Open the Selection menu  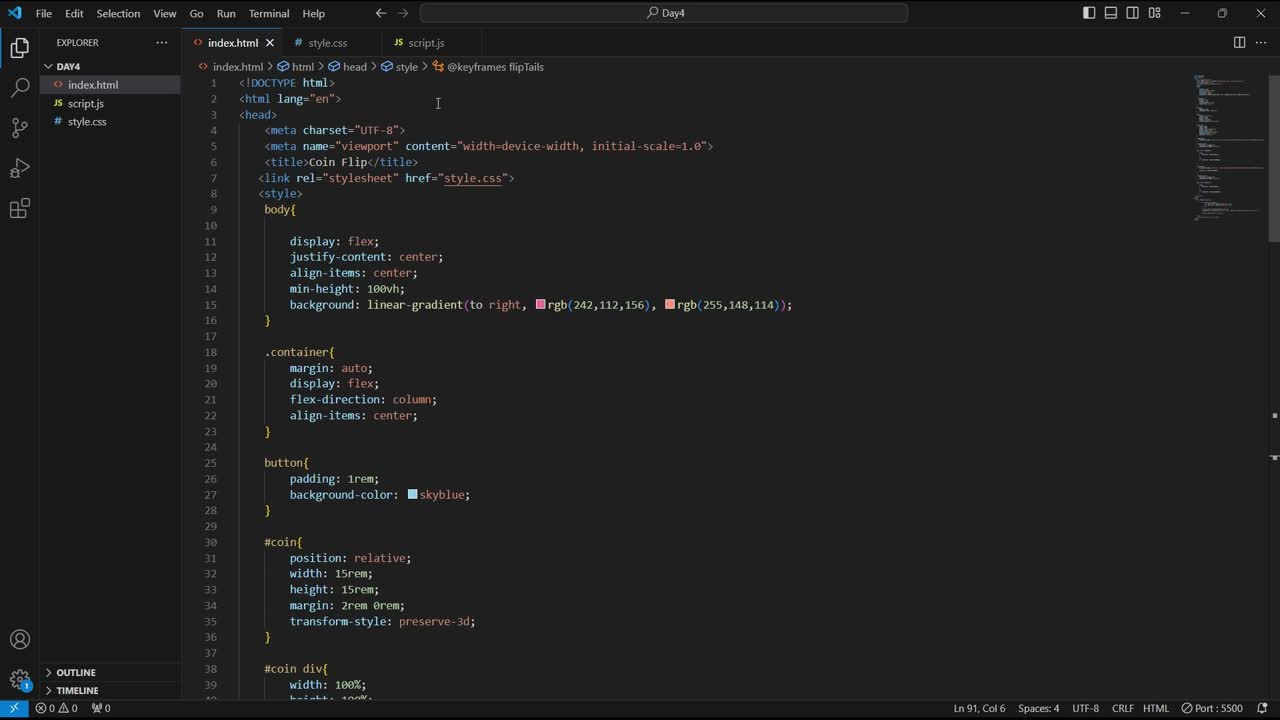click(118, 13)
